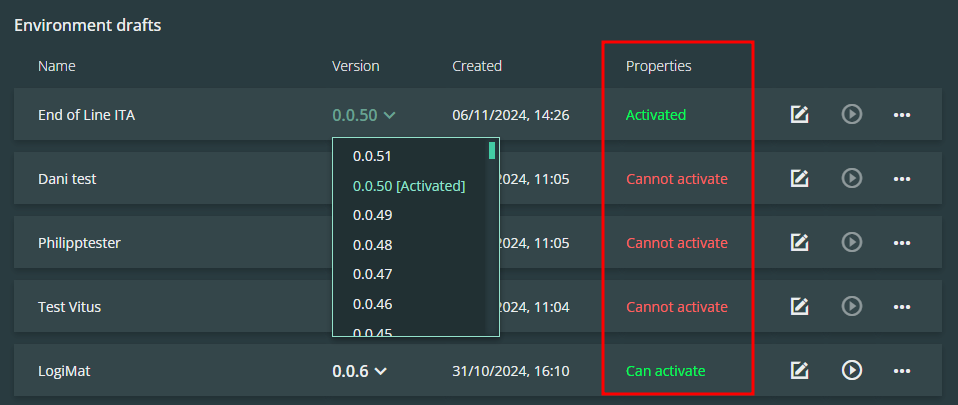The image size is (958, 405).
Task: Click Cannot activate status for Test Vitus
Action: pyautogui.click(x=676, y=307)
